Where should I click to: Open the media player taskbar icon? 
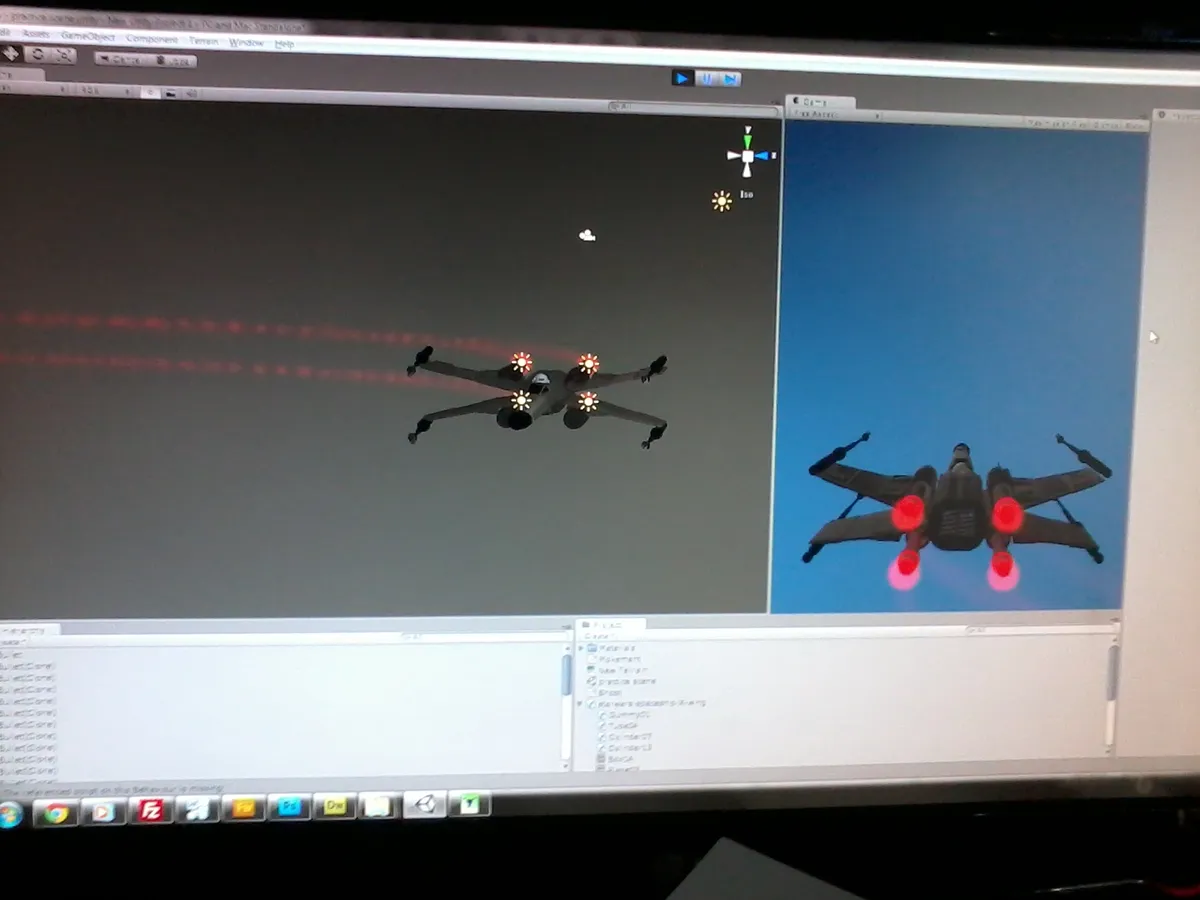[102, 811]
